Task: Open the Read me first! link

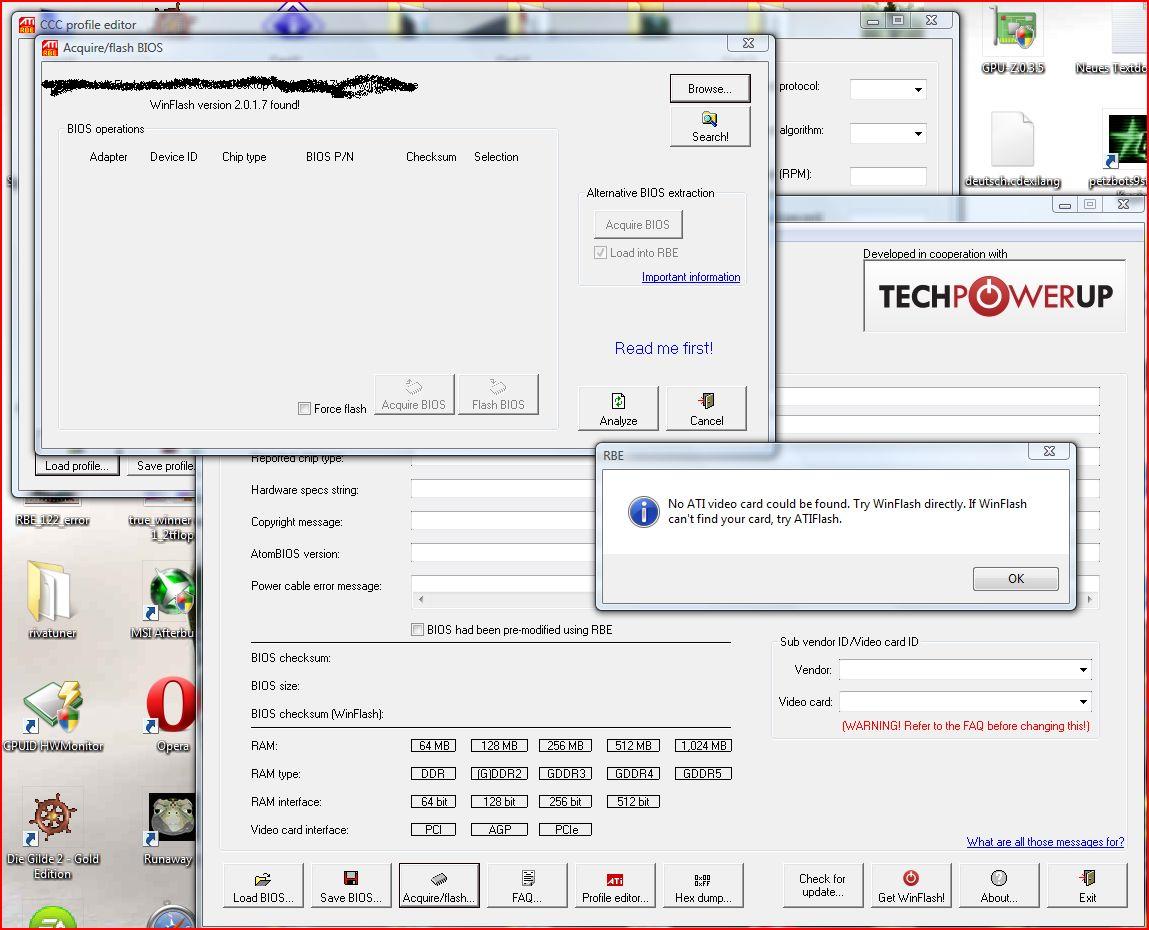Action: pos(663,348)
